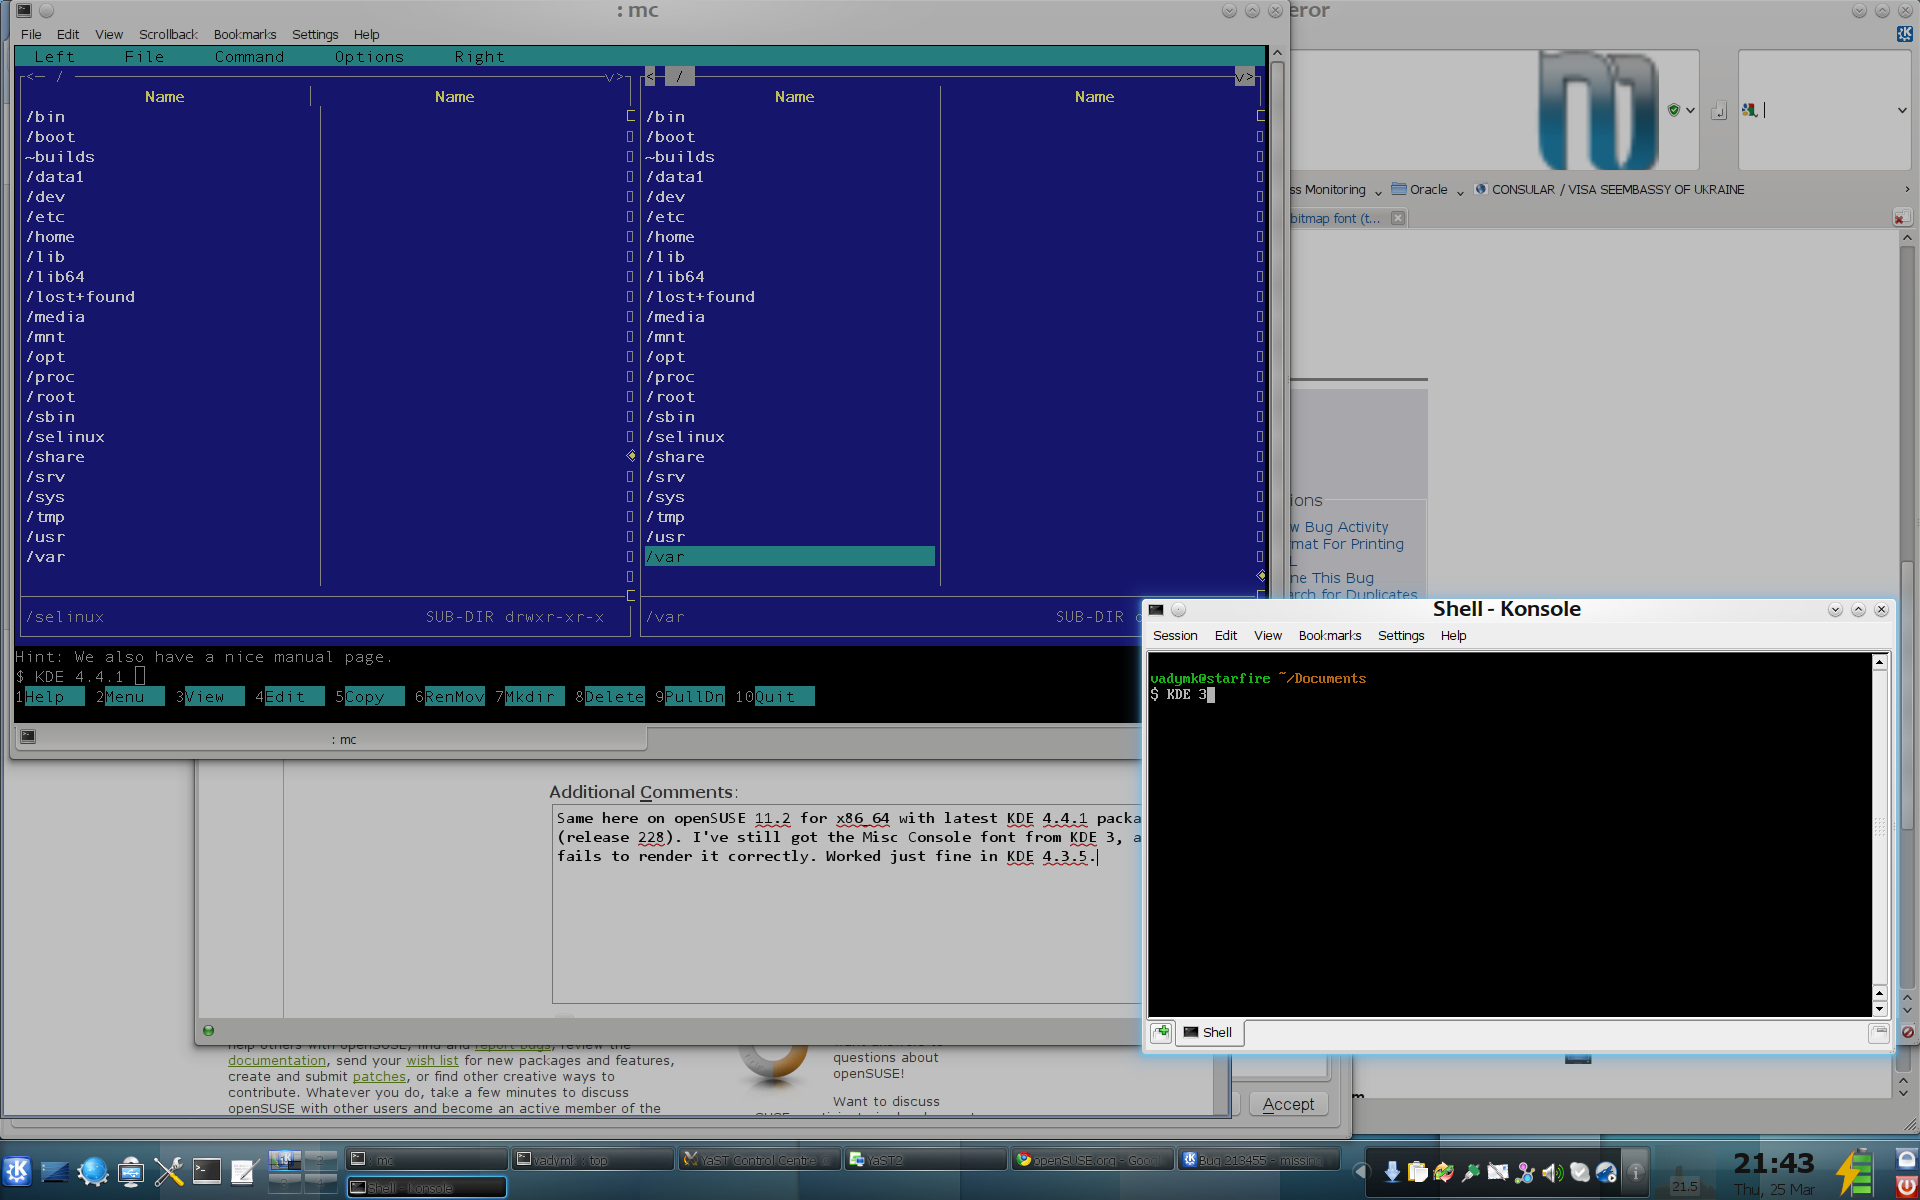Switch to YaST Control Centre taskbar entry
Screen dimensions: 1920x1200
[758, 1160]
